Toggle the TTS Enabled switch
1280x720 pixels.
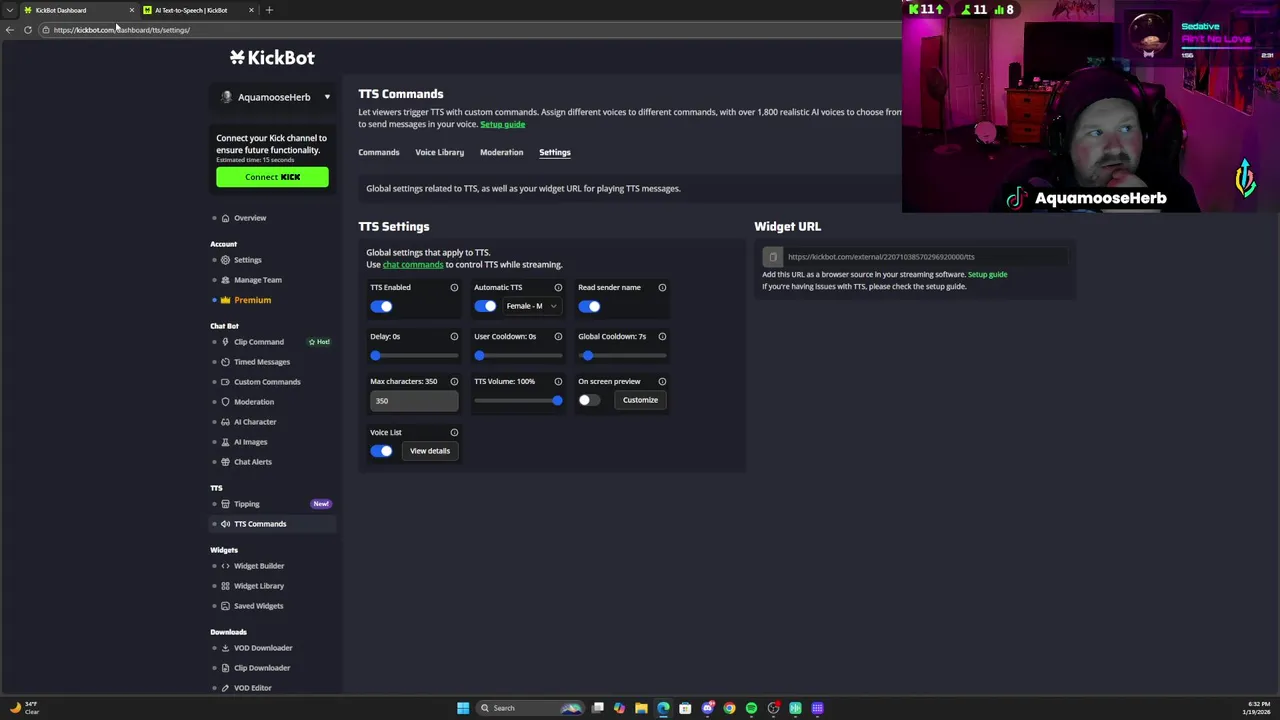[x=381, y=307]
